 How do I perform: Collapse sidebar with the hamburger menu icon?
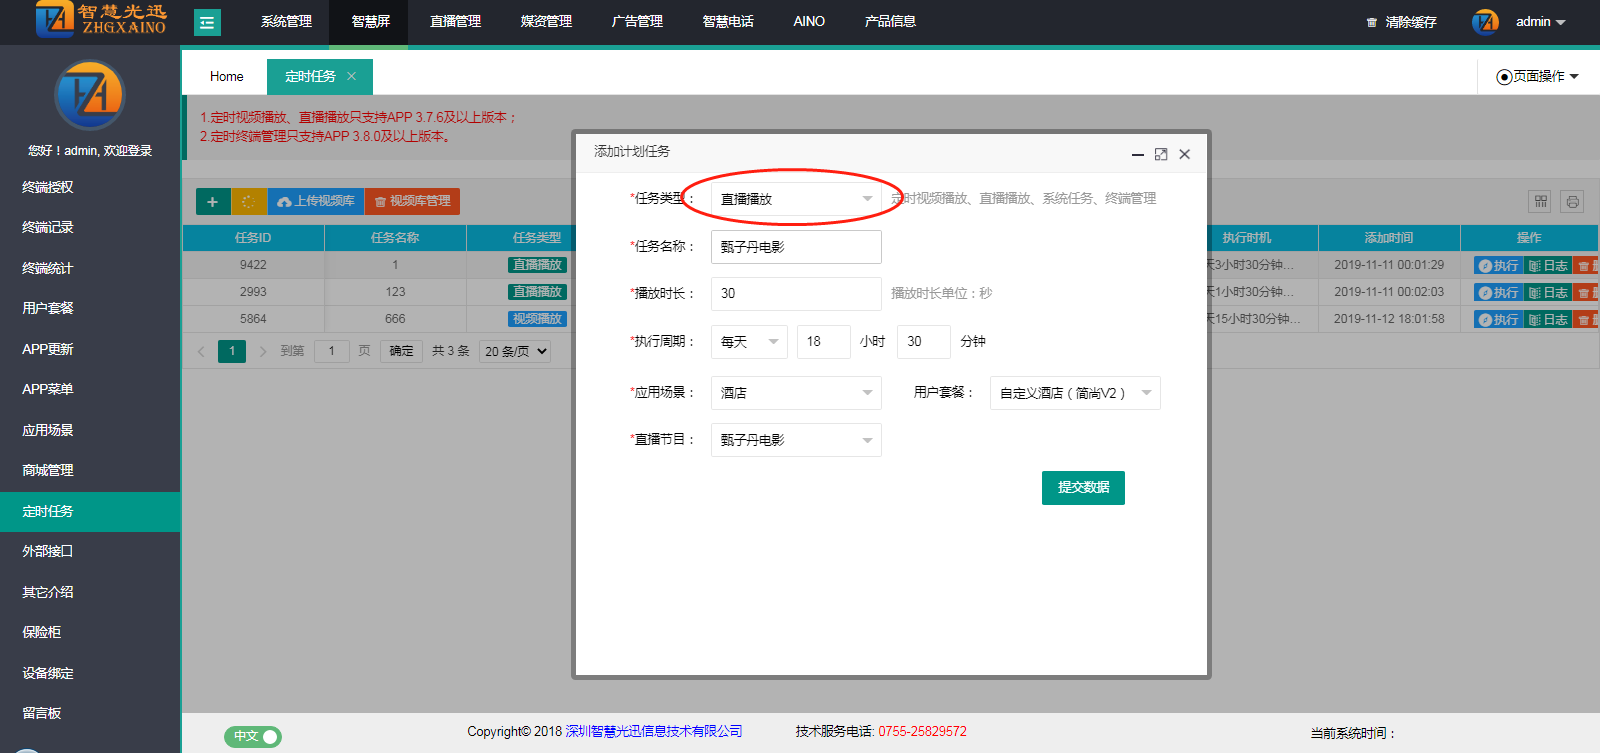pyautogui.click(x=207, y=22)
